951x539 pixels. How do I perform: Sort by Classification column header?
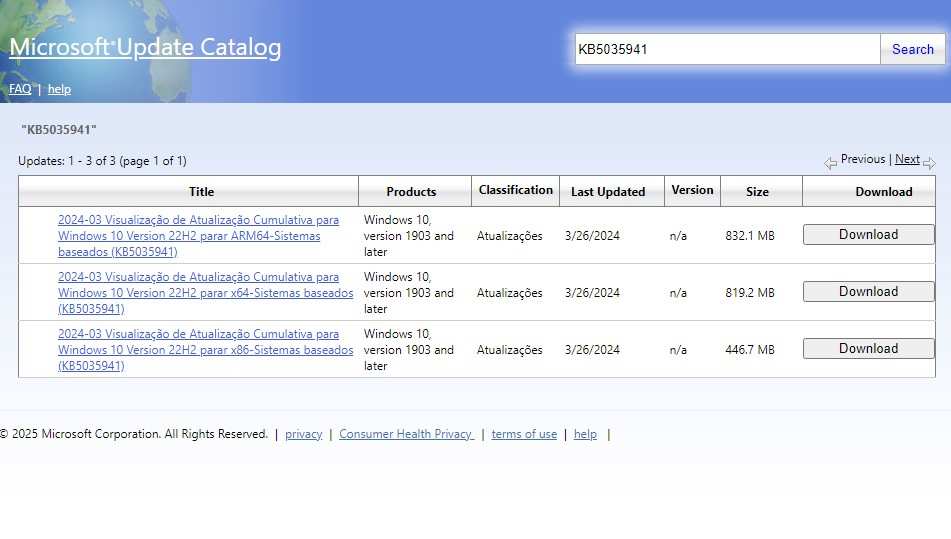tap(515, 190)
